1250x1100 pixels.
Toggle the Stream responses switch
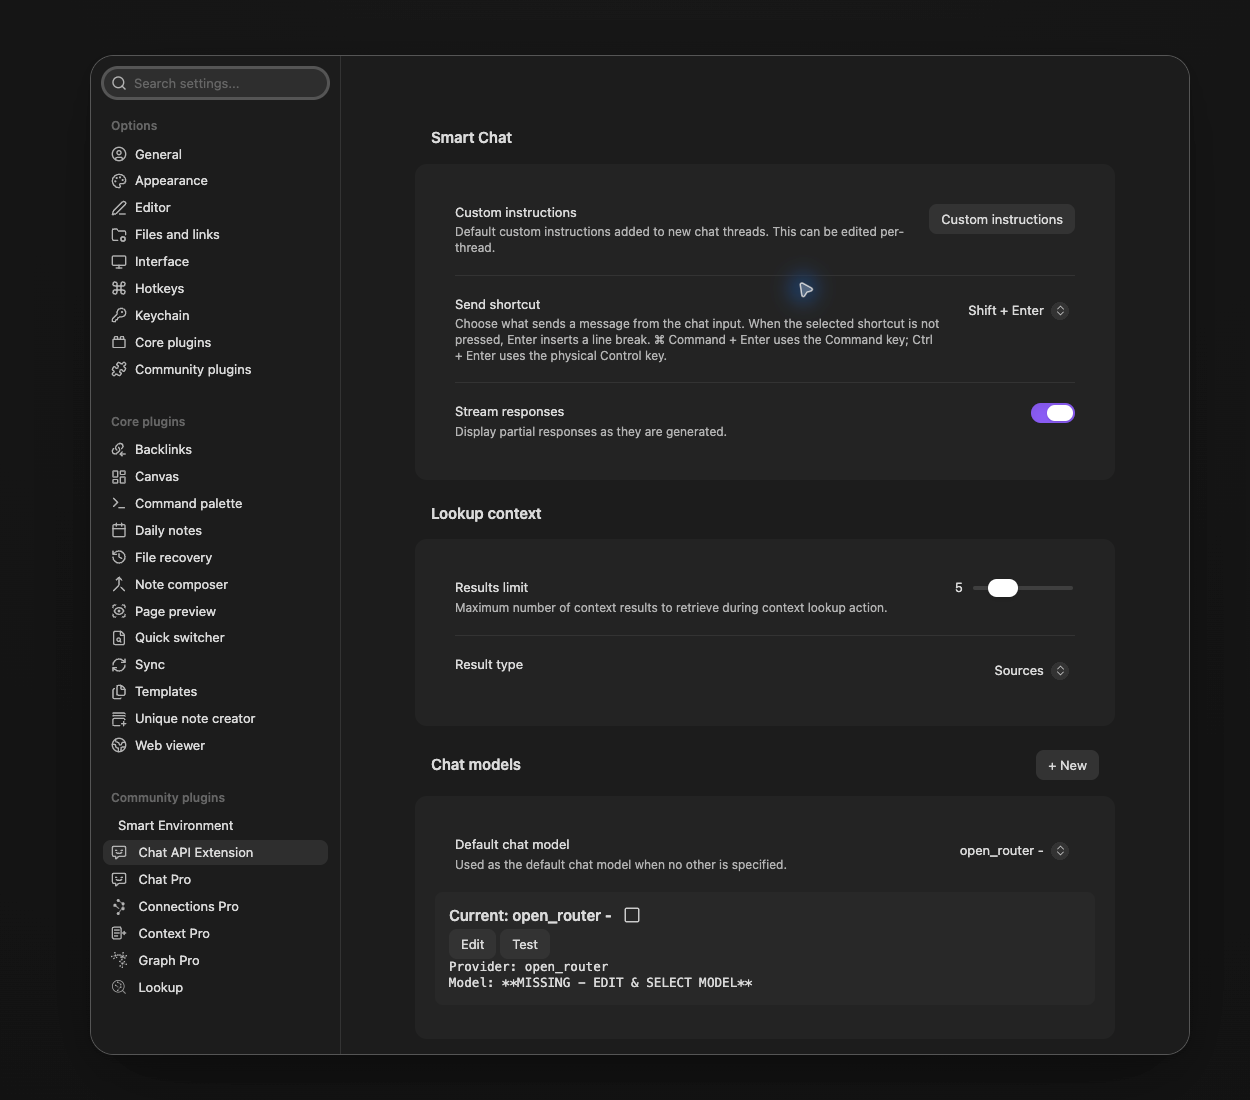click(x=1053, y=413)
